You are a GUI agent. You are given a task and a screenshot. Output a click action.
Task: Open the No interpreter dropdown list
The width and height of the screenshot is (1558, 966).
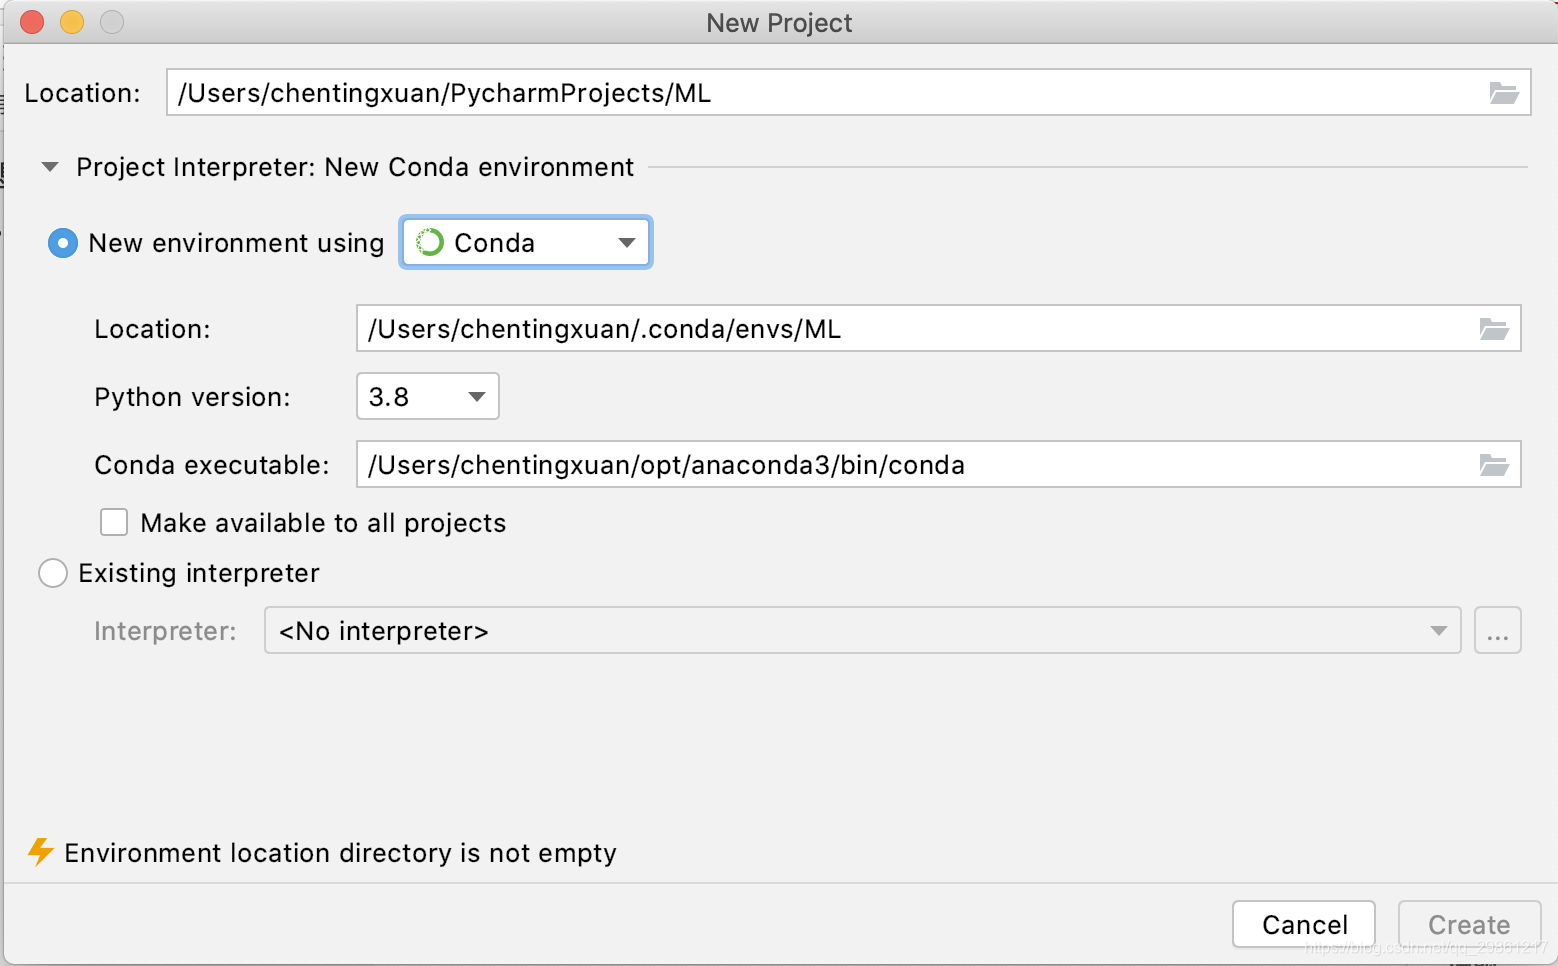(862, 631)
